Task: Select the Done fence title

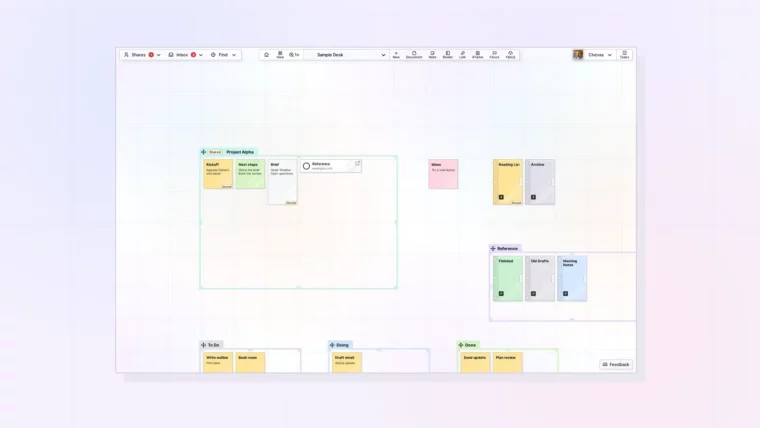Action: click(x=471, y=345)
